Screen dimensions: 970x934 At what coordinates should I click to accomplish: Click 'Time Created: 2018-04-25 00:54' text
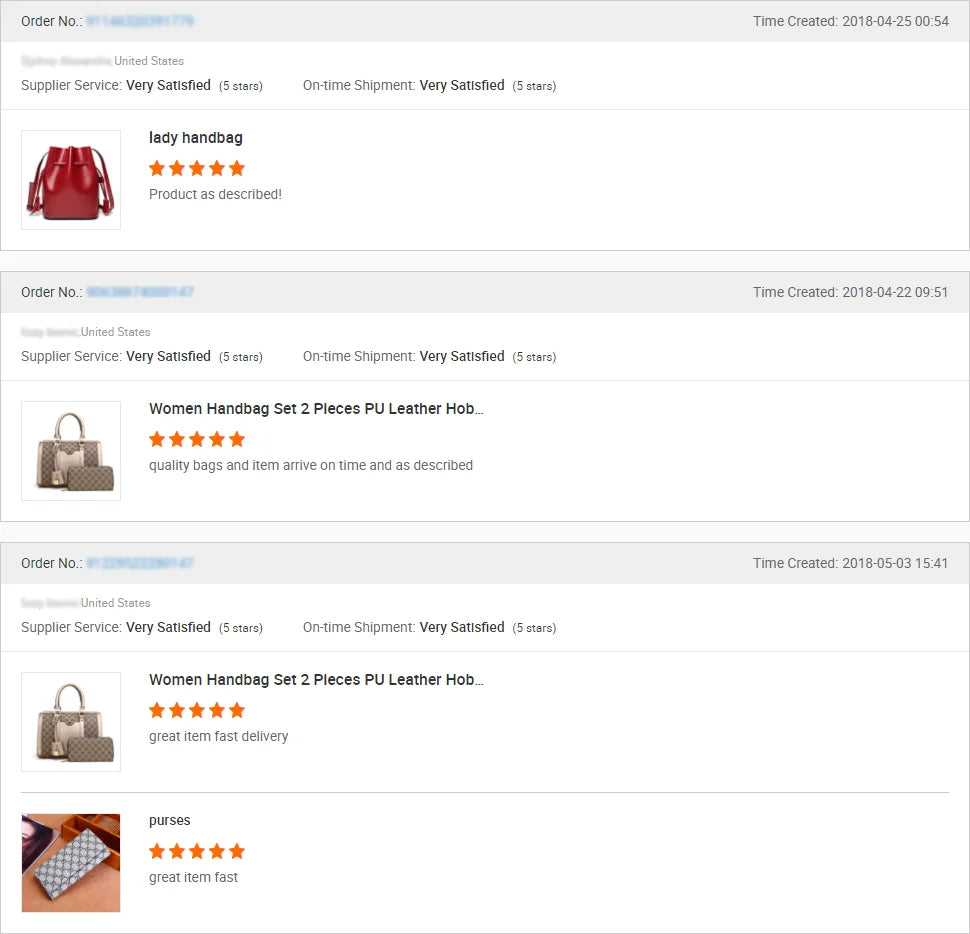tap(851, 21)
